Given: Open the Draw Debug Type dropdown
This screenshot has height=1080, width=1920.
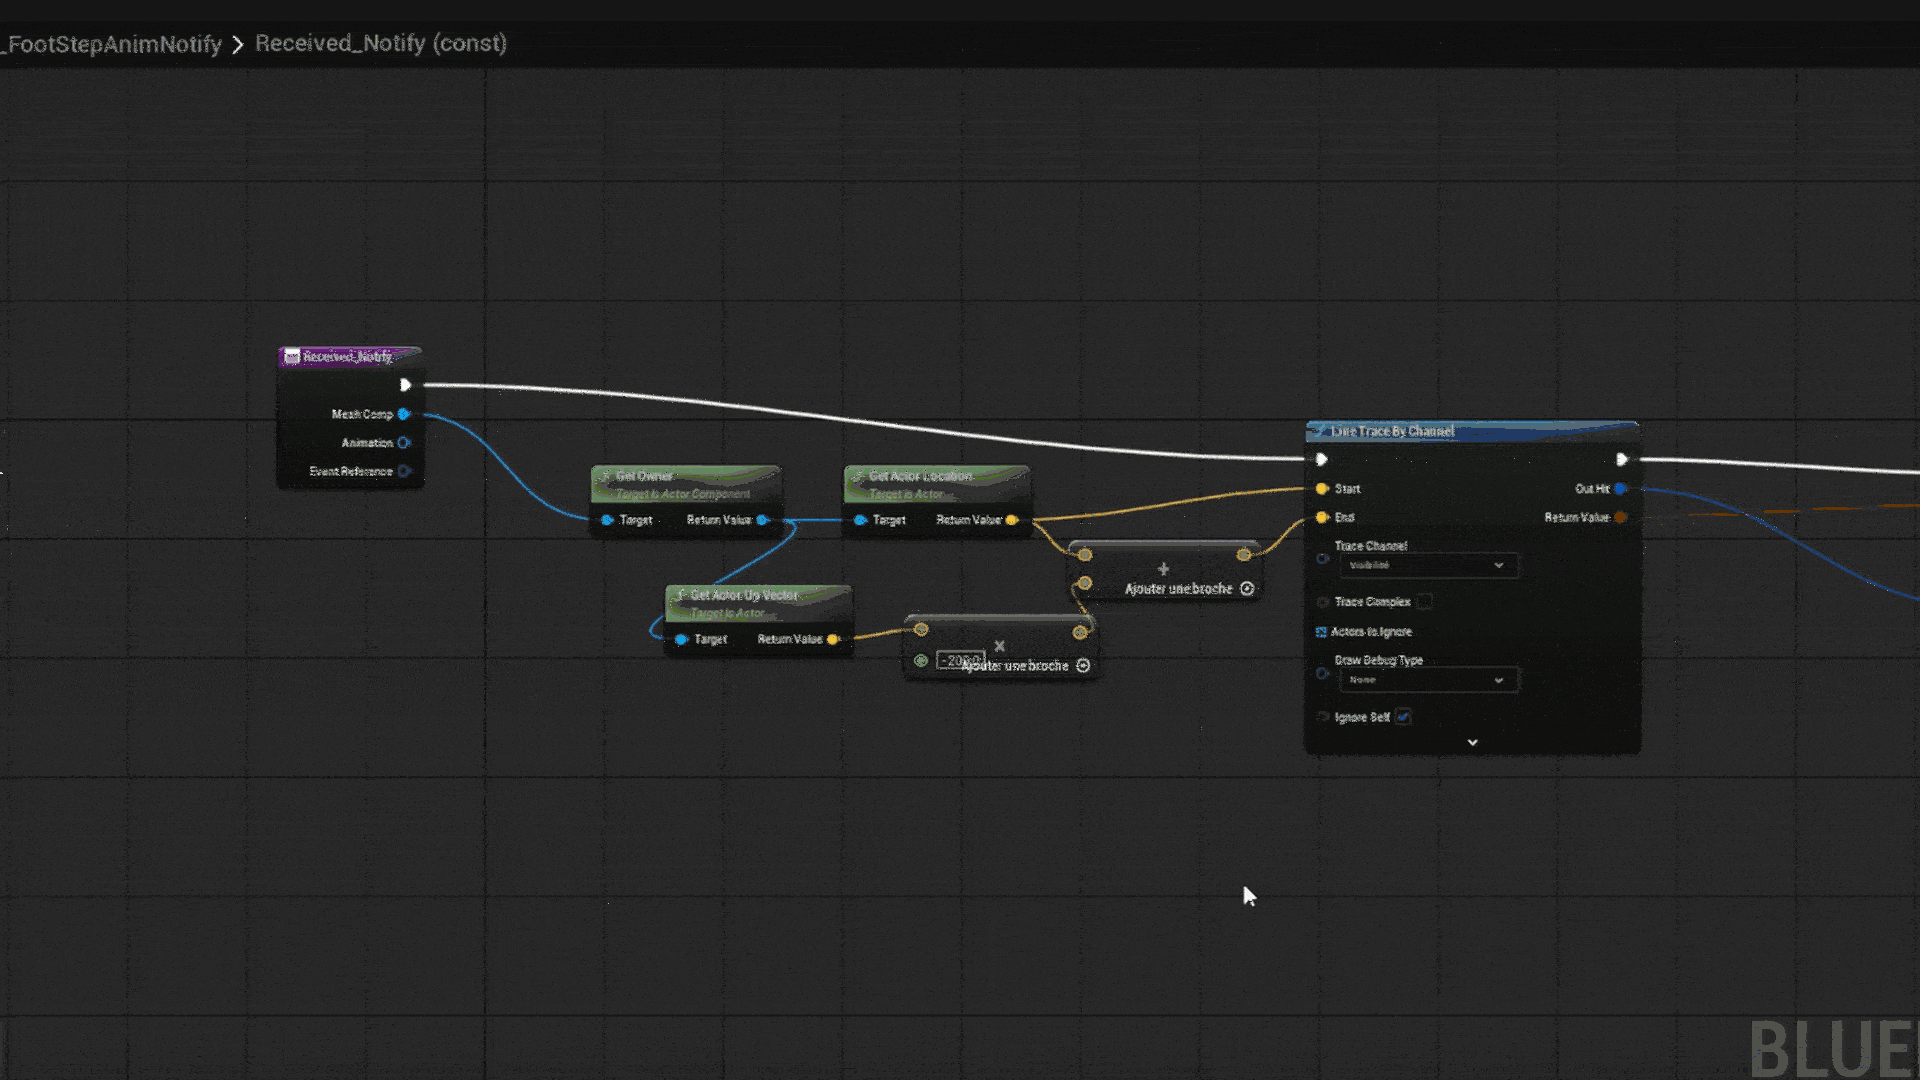Looking at the screenshot, I should (x=1427, y=680).
